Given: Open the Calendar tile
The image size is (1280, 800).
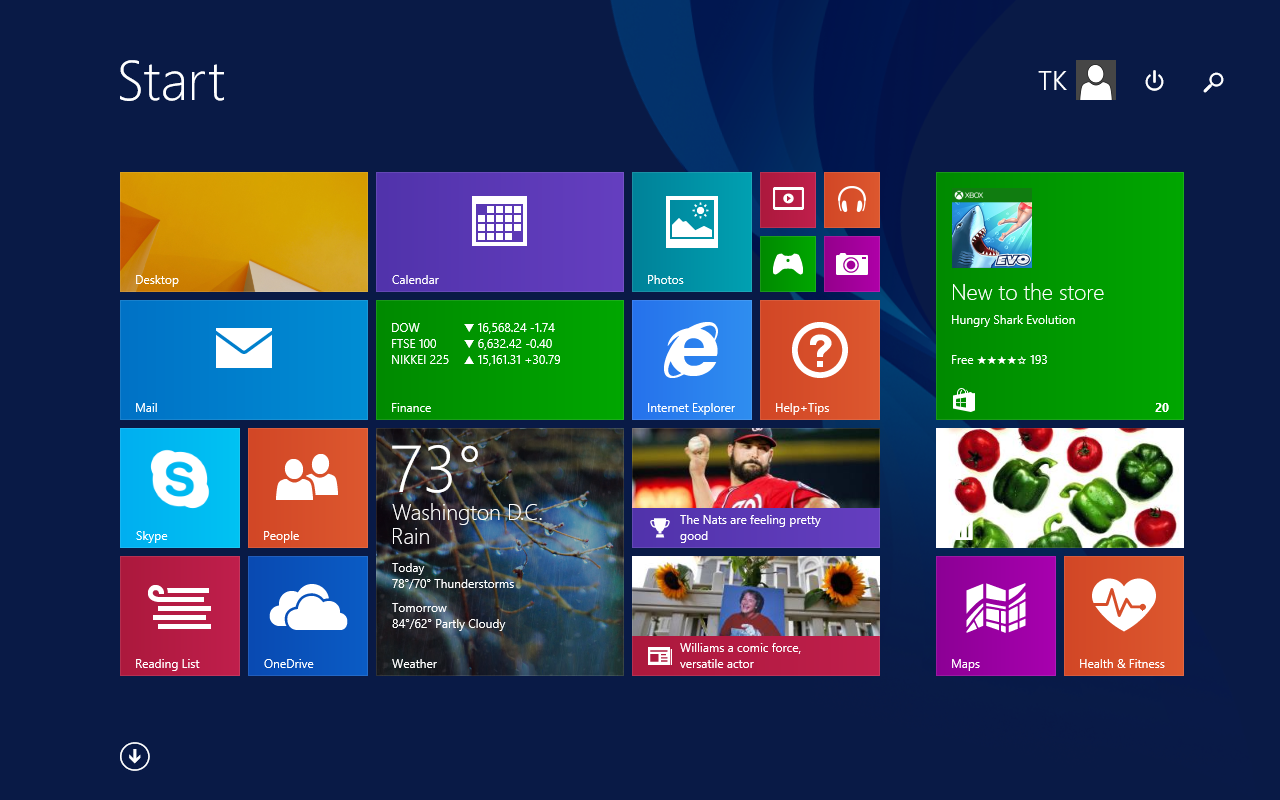Looking at the screenshot, I should click(x=500, y=232).
